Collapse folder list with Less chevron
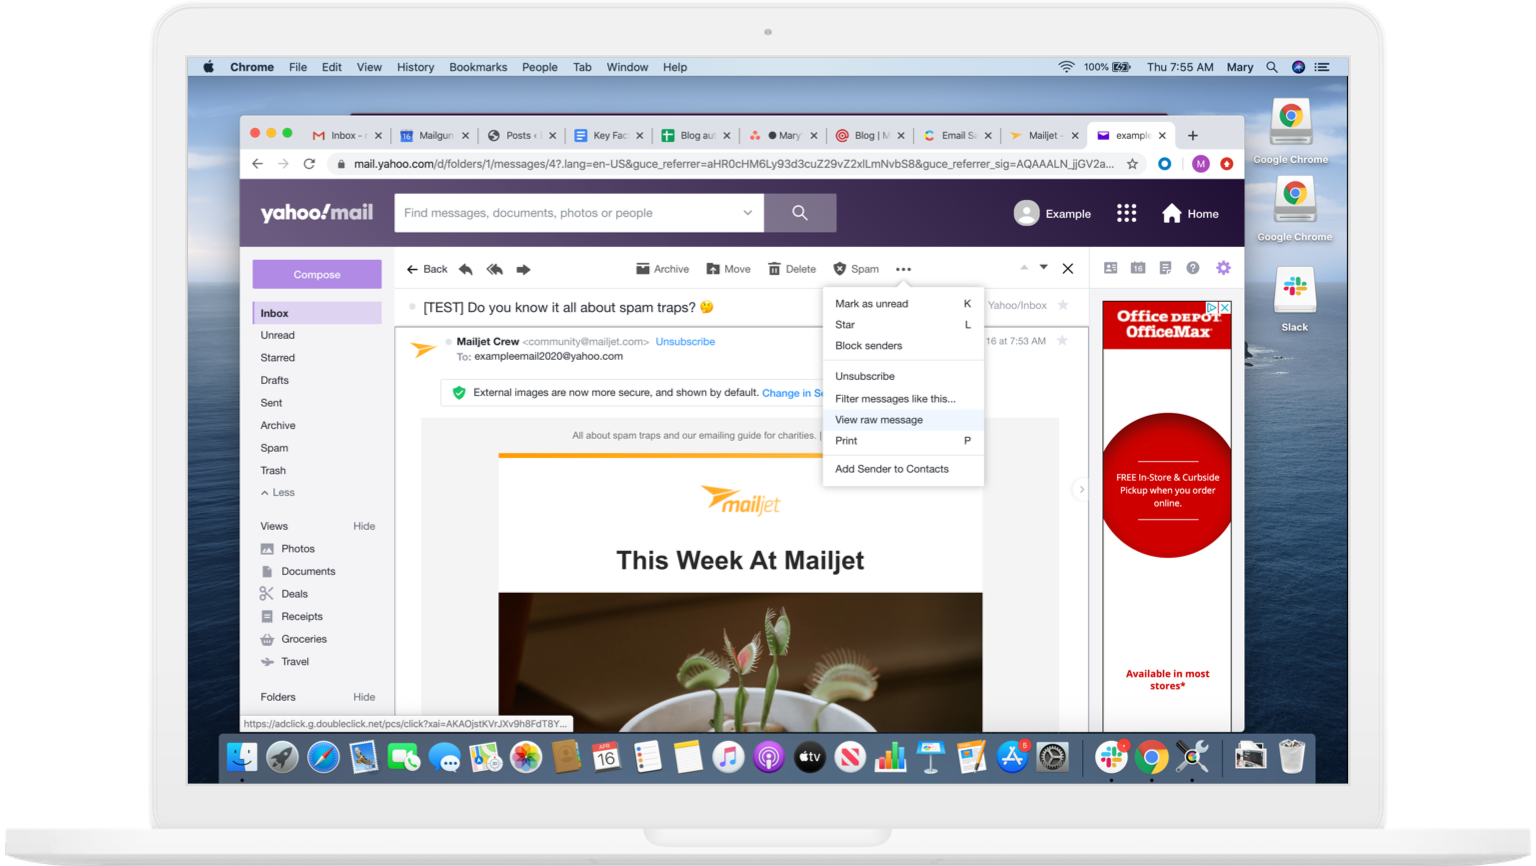Viewport: 1536px width, 866px height. pyautogui.click(x=277, y=492)
